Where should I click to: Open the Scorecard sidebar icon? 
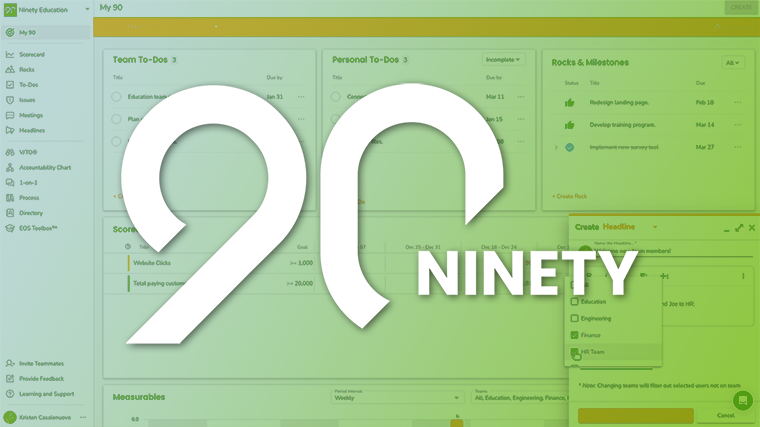10,54
